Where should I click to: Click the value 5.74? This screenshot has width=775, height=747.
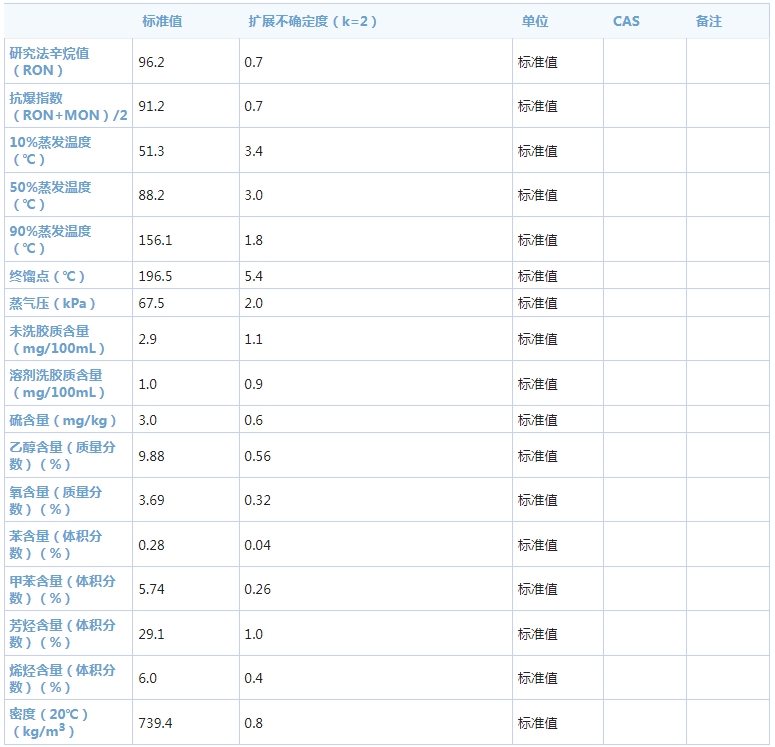coord(151,589)
